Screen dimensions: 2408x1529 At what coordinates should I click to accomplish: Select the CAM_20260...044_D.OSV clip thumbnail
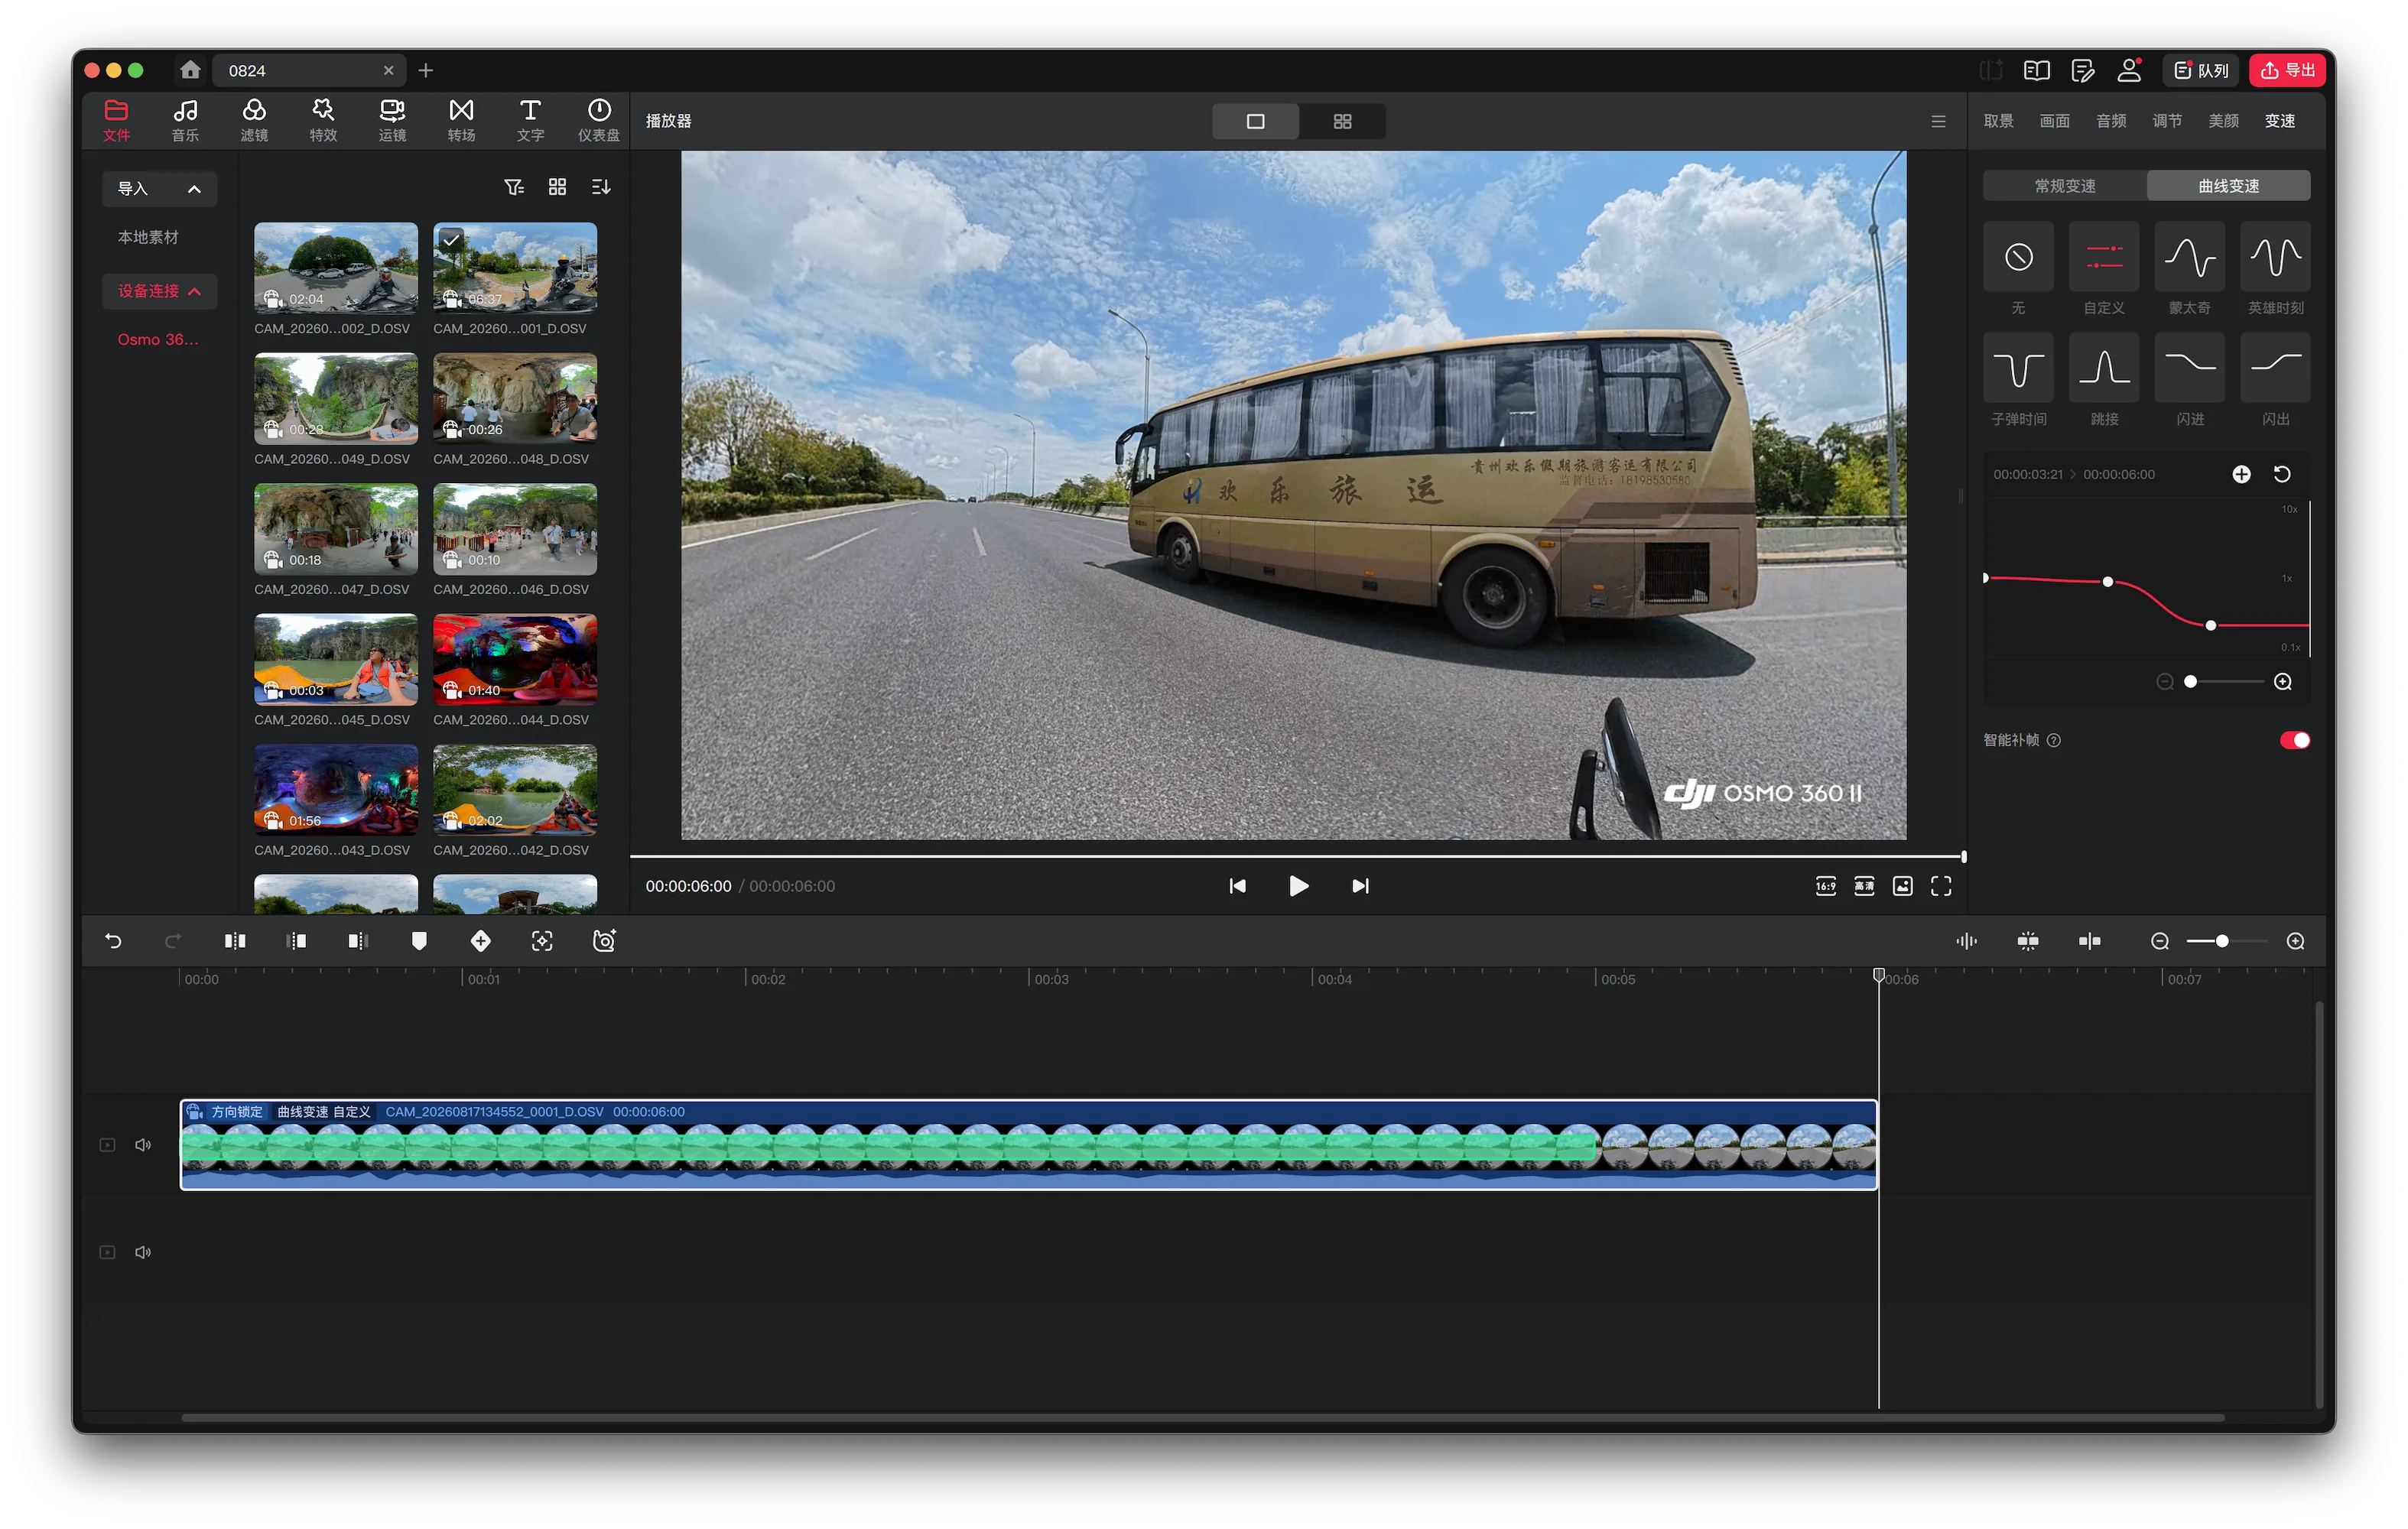515,659
